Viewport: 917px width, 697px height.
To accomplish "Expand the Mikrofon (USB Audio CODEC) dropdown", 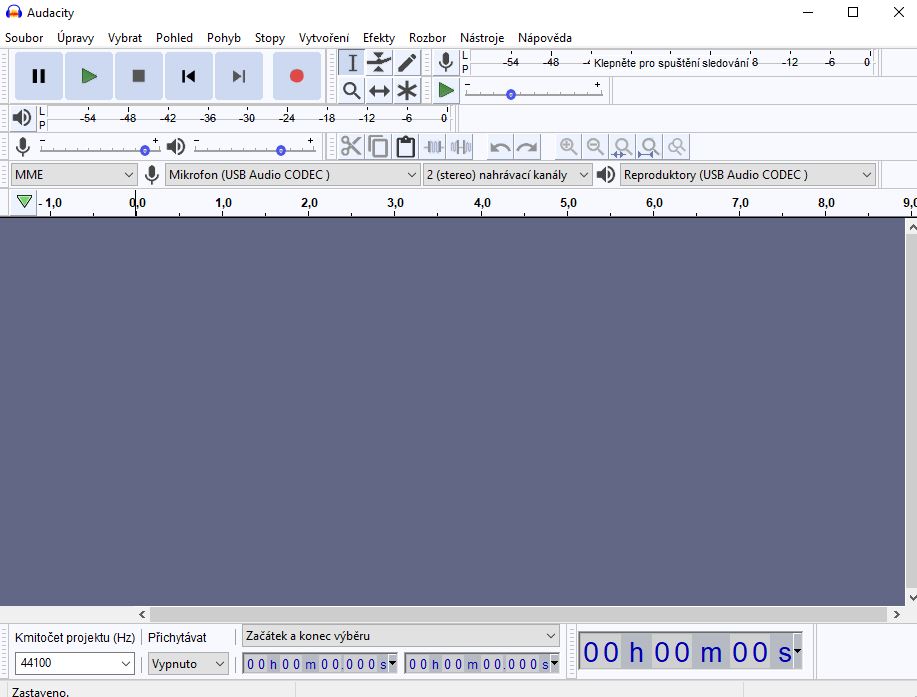I will 292,174.
